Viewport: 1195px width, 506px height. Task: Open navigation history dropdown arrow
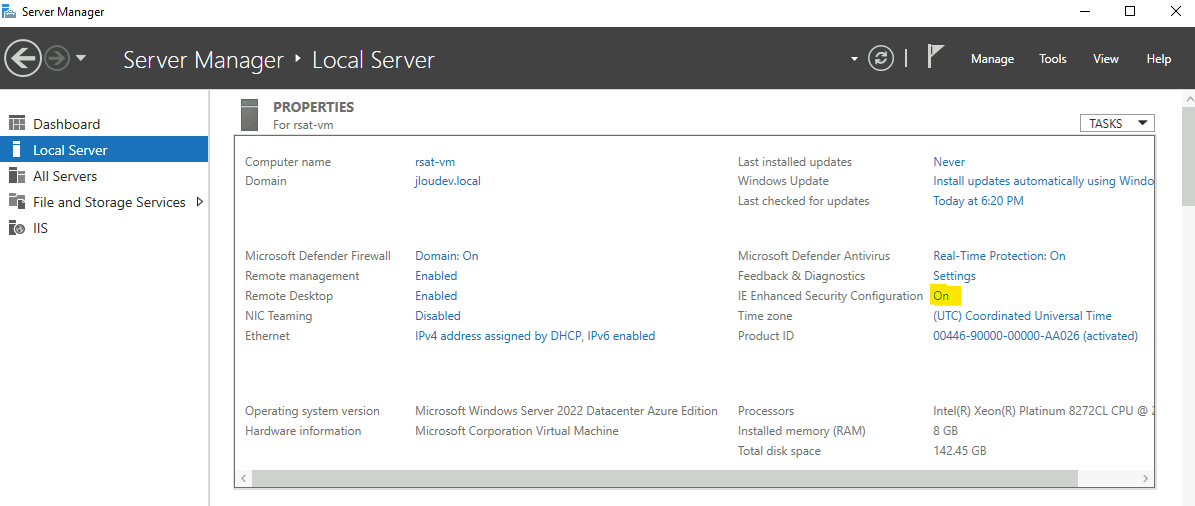[x=81, y=58]
